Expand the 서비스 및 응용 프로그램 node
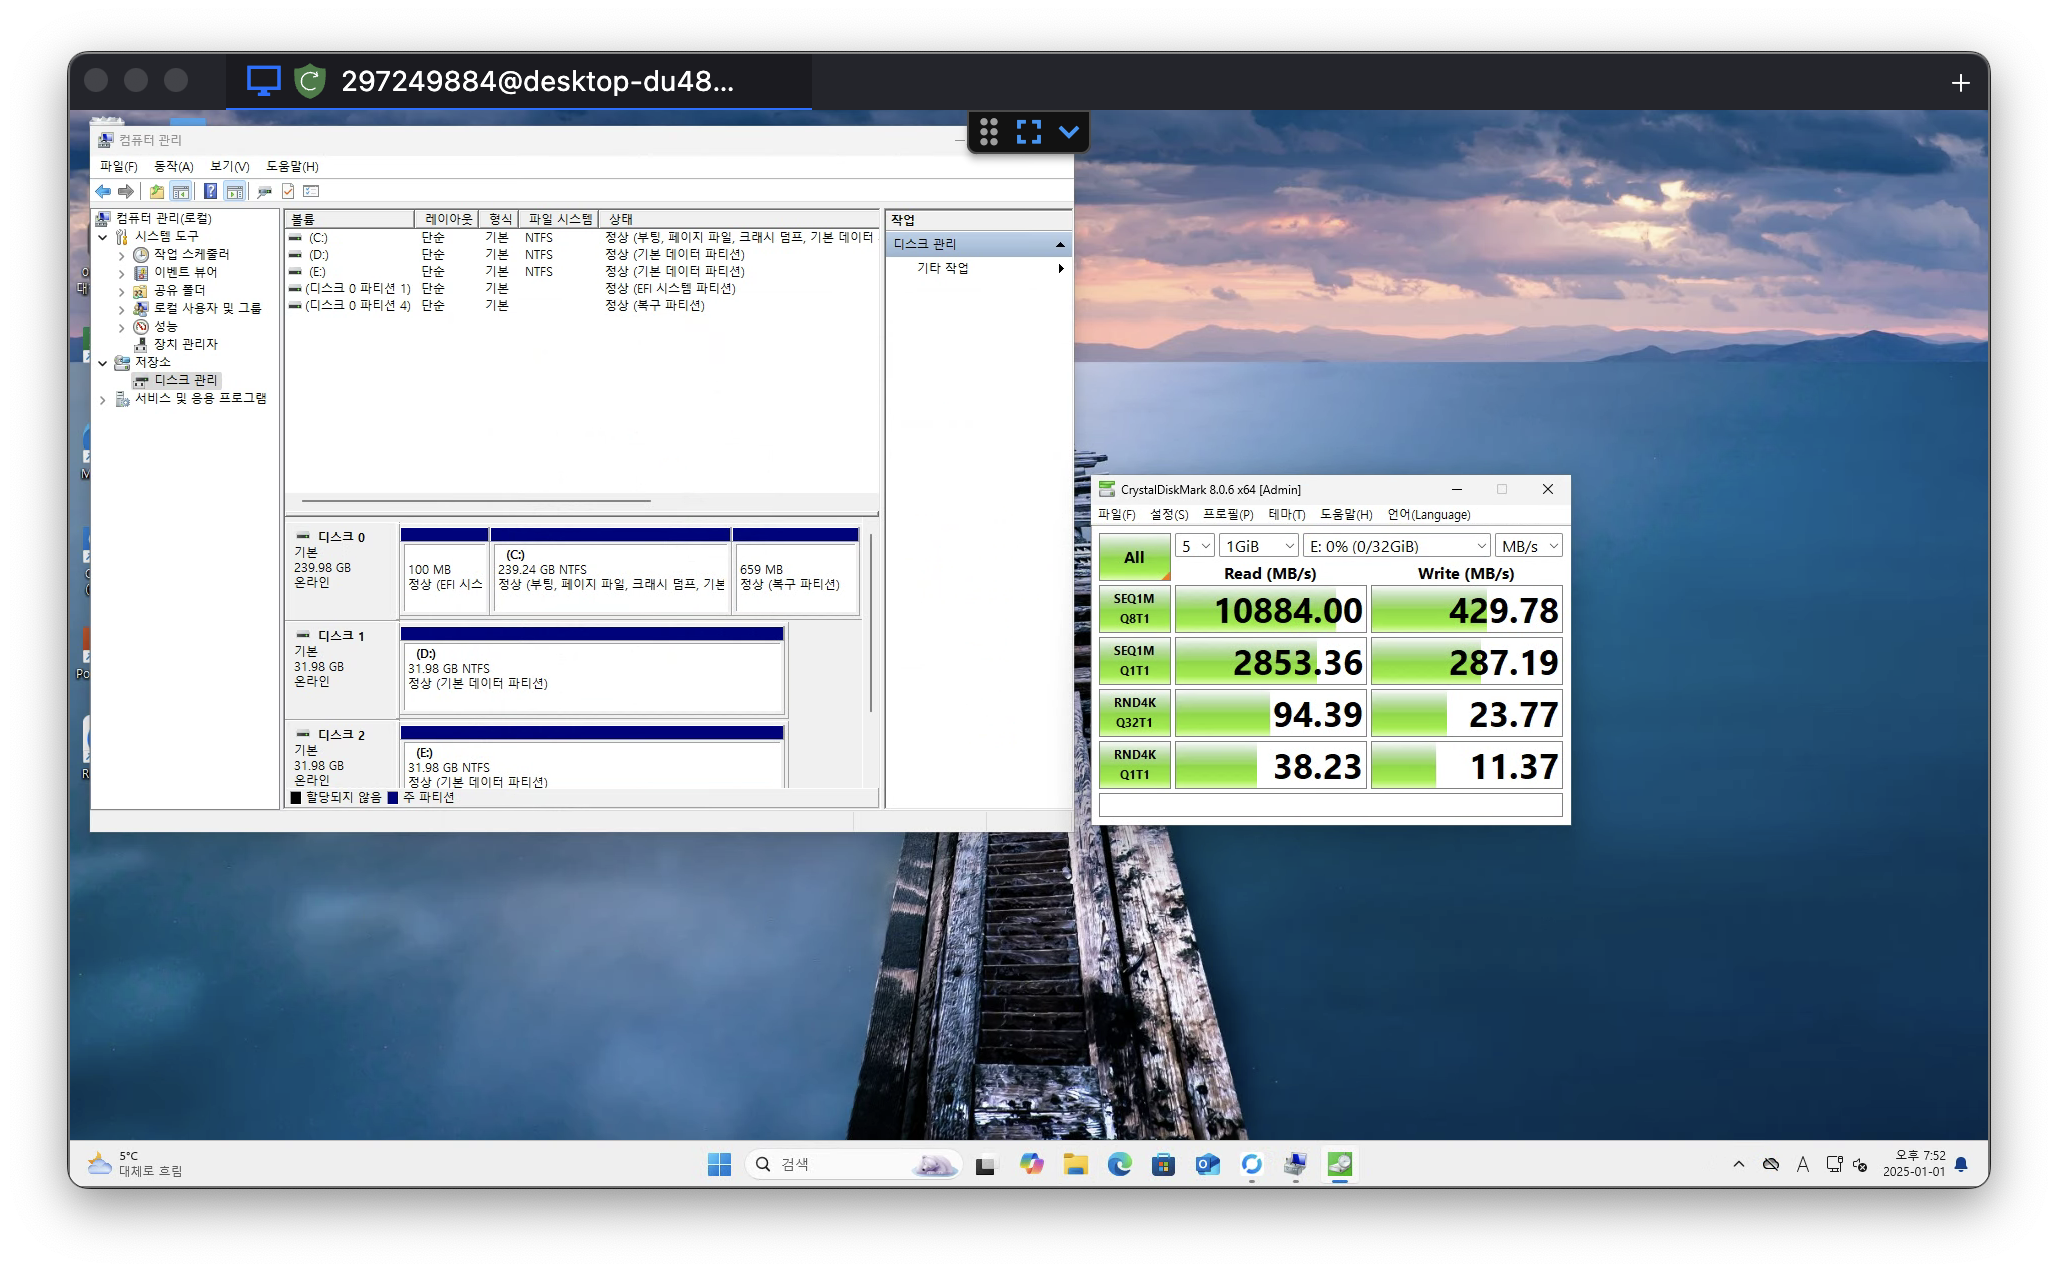 pyautogui.click(x=103, y=399)
